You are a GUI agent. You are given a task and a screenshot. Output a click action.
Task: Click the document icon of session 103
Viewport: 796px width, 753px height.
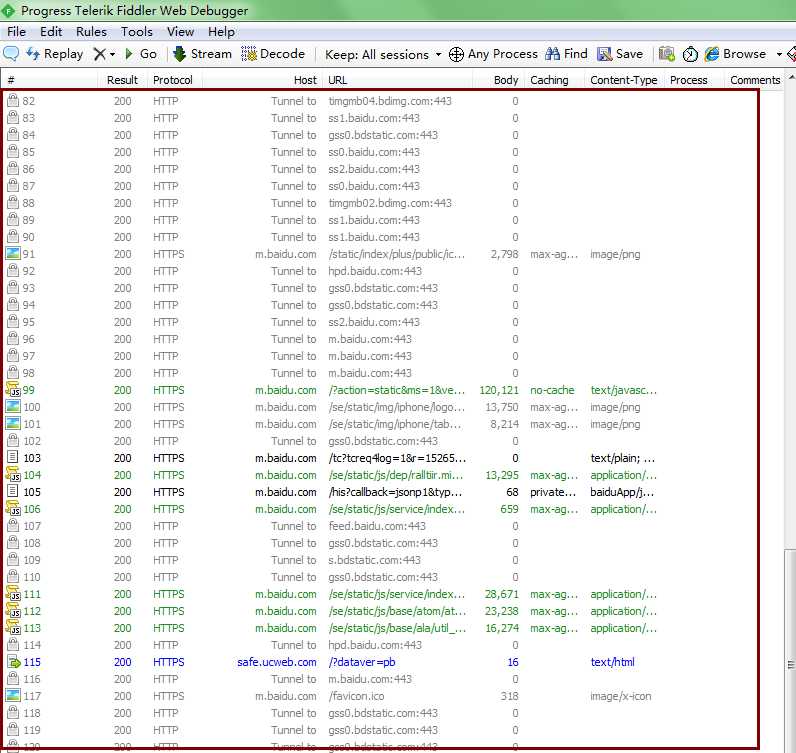pos(13,457)
